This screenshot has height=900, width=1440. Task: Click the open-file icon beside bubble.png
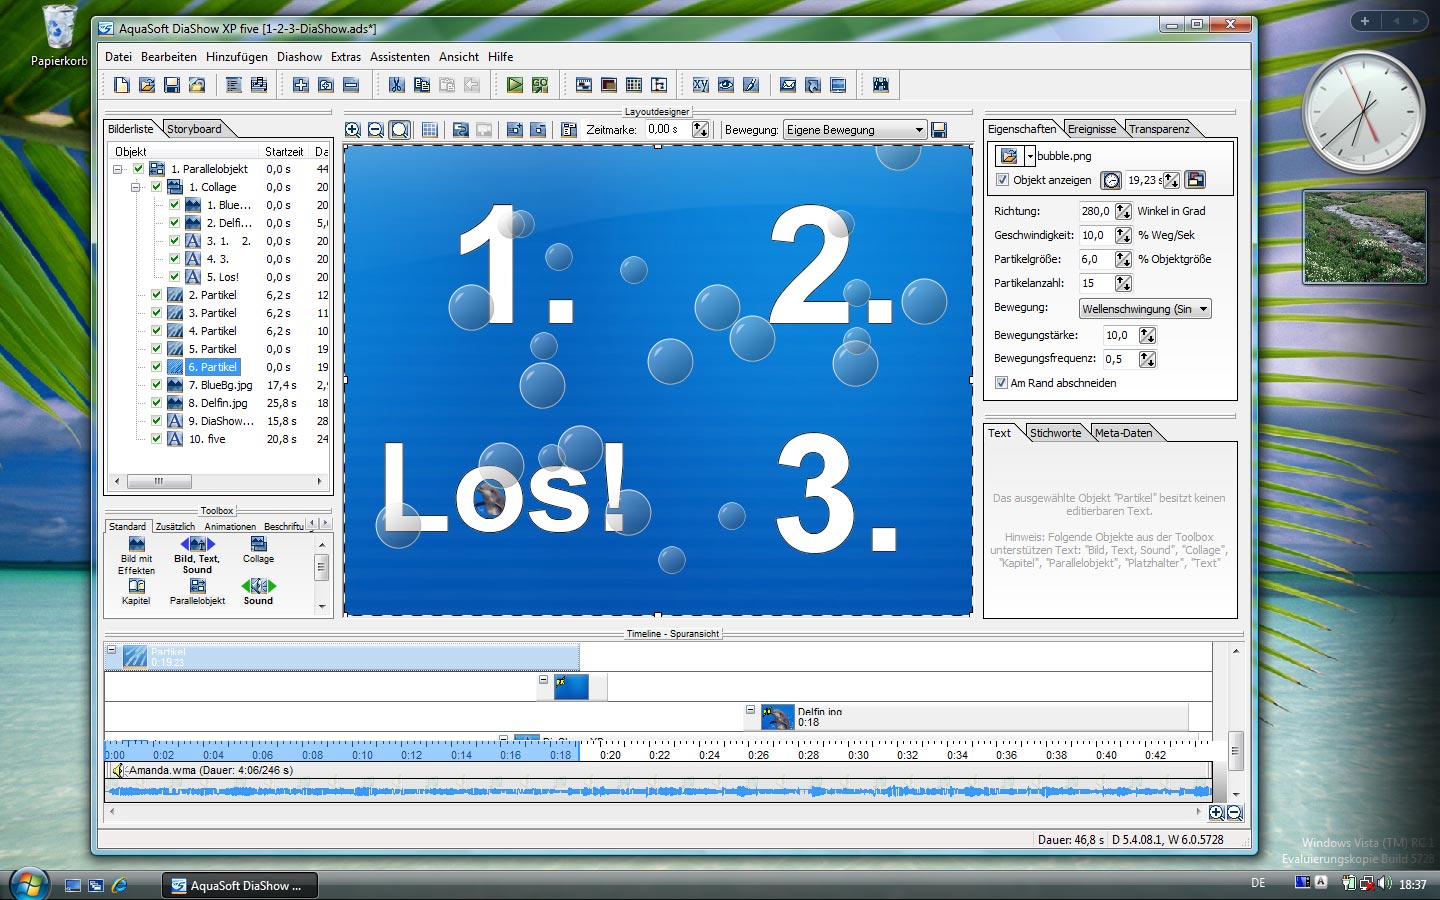[1008, 156]
